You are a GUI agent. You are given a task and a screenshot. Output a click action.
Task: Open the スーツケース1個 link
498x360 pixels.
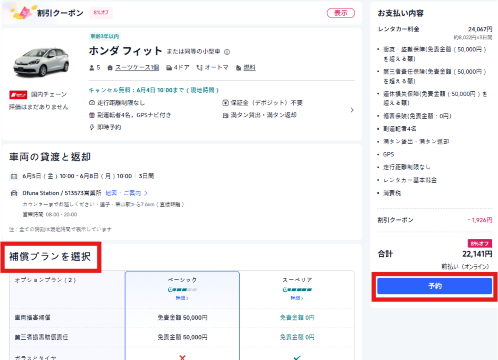(x=137, y=68)
